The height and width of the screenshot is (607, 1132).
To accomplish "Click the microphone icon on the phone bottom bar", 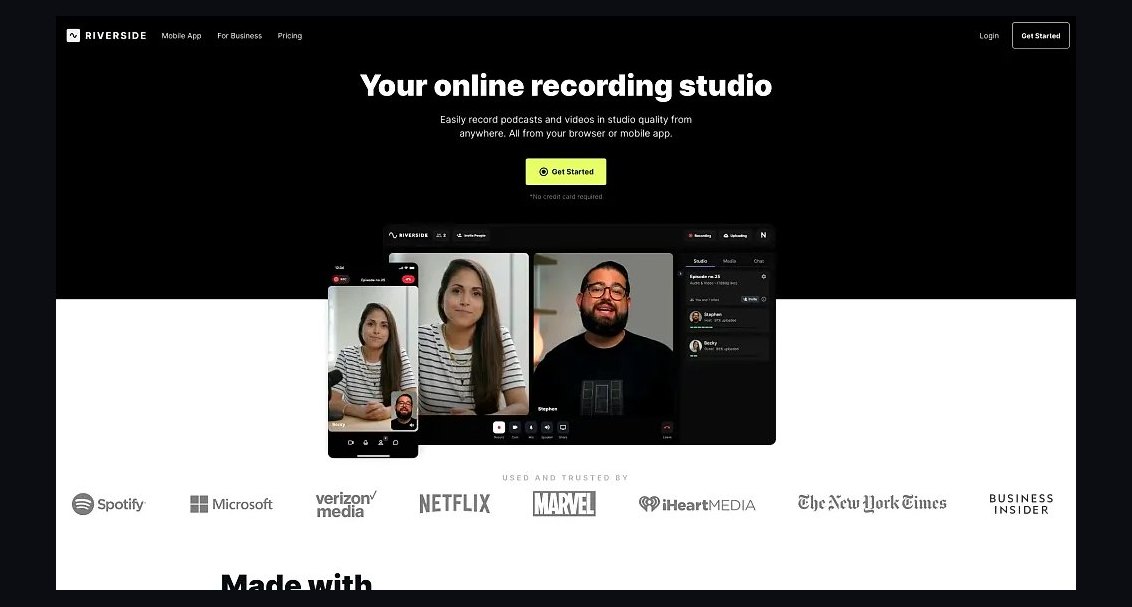I will click(365, 442).
